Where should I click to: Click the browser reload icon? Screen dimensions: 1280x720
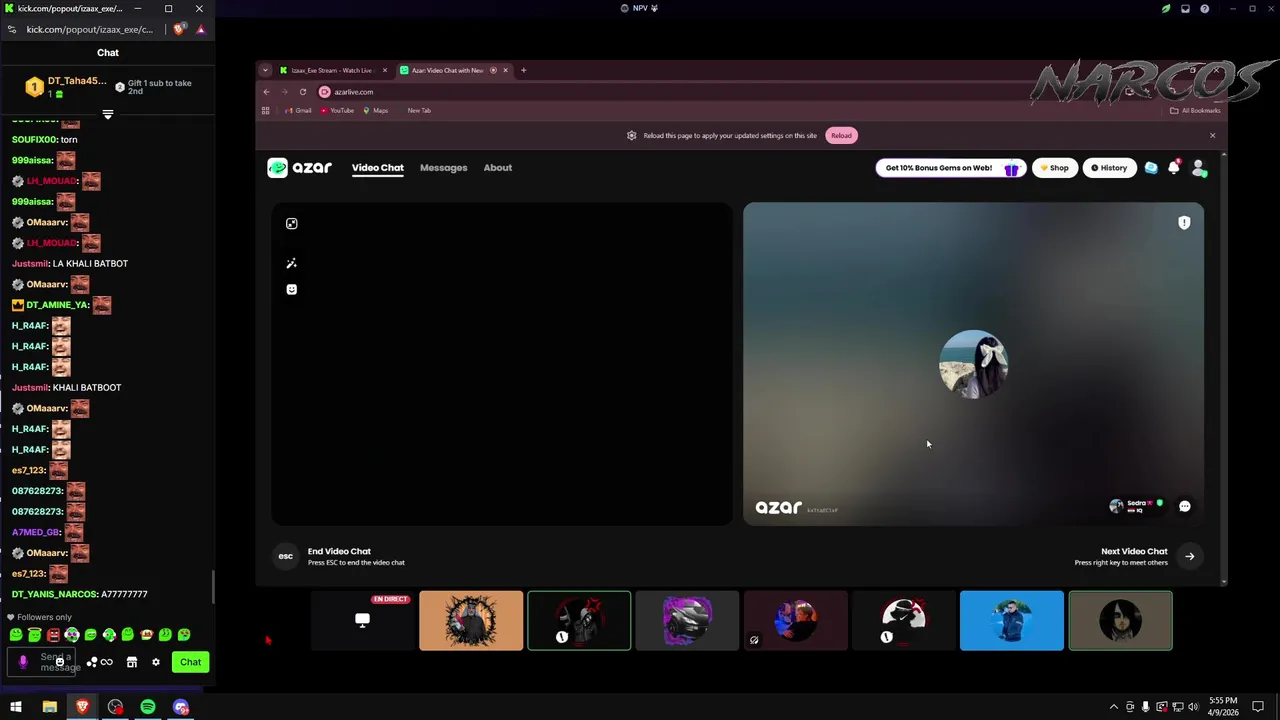point(303,92)
